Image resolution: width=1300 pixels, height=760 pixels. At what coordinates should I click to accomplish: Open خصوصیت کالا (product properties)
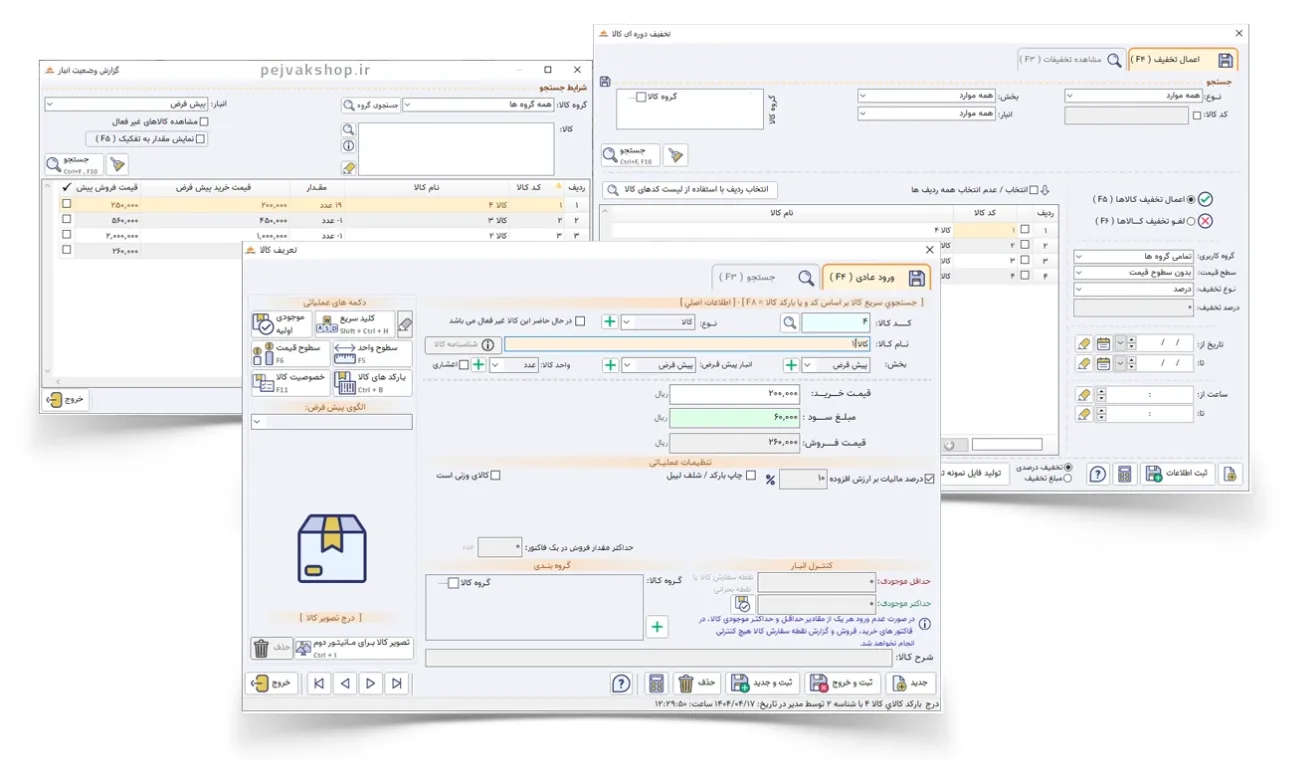tap(289, 383)
